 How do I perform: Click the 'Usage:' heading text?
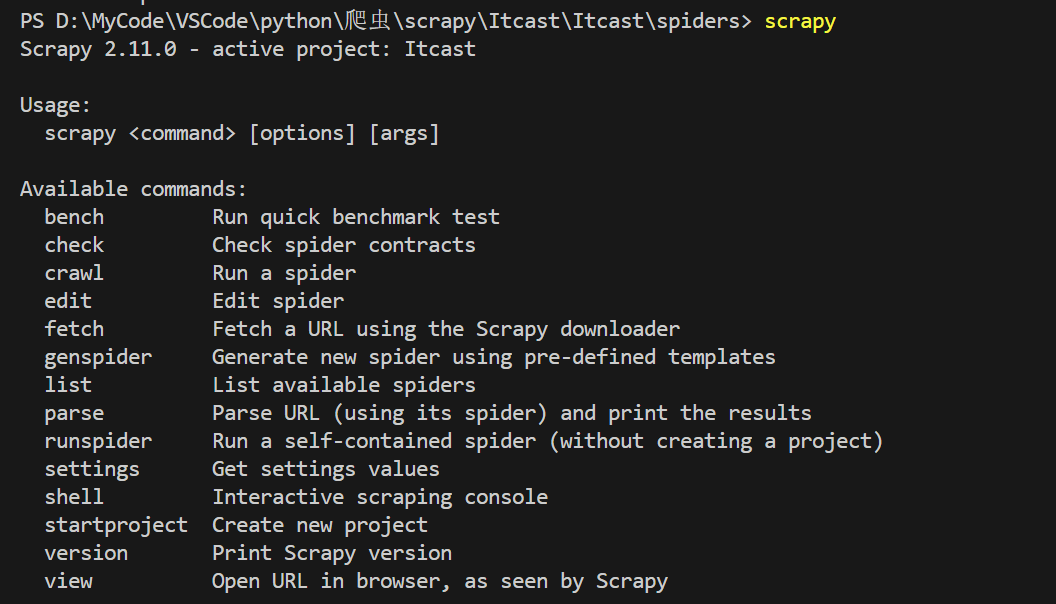(56, 105)
